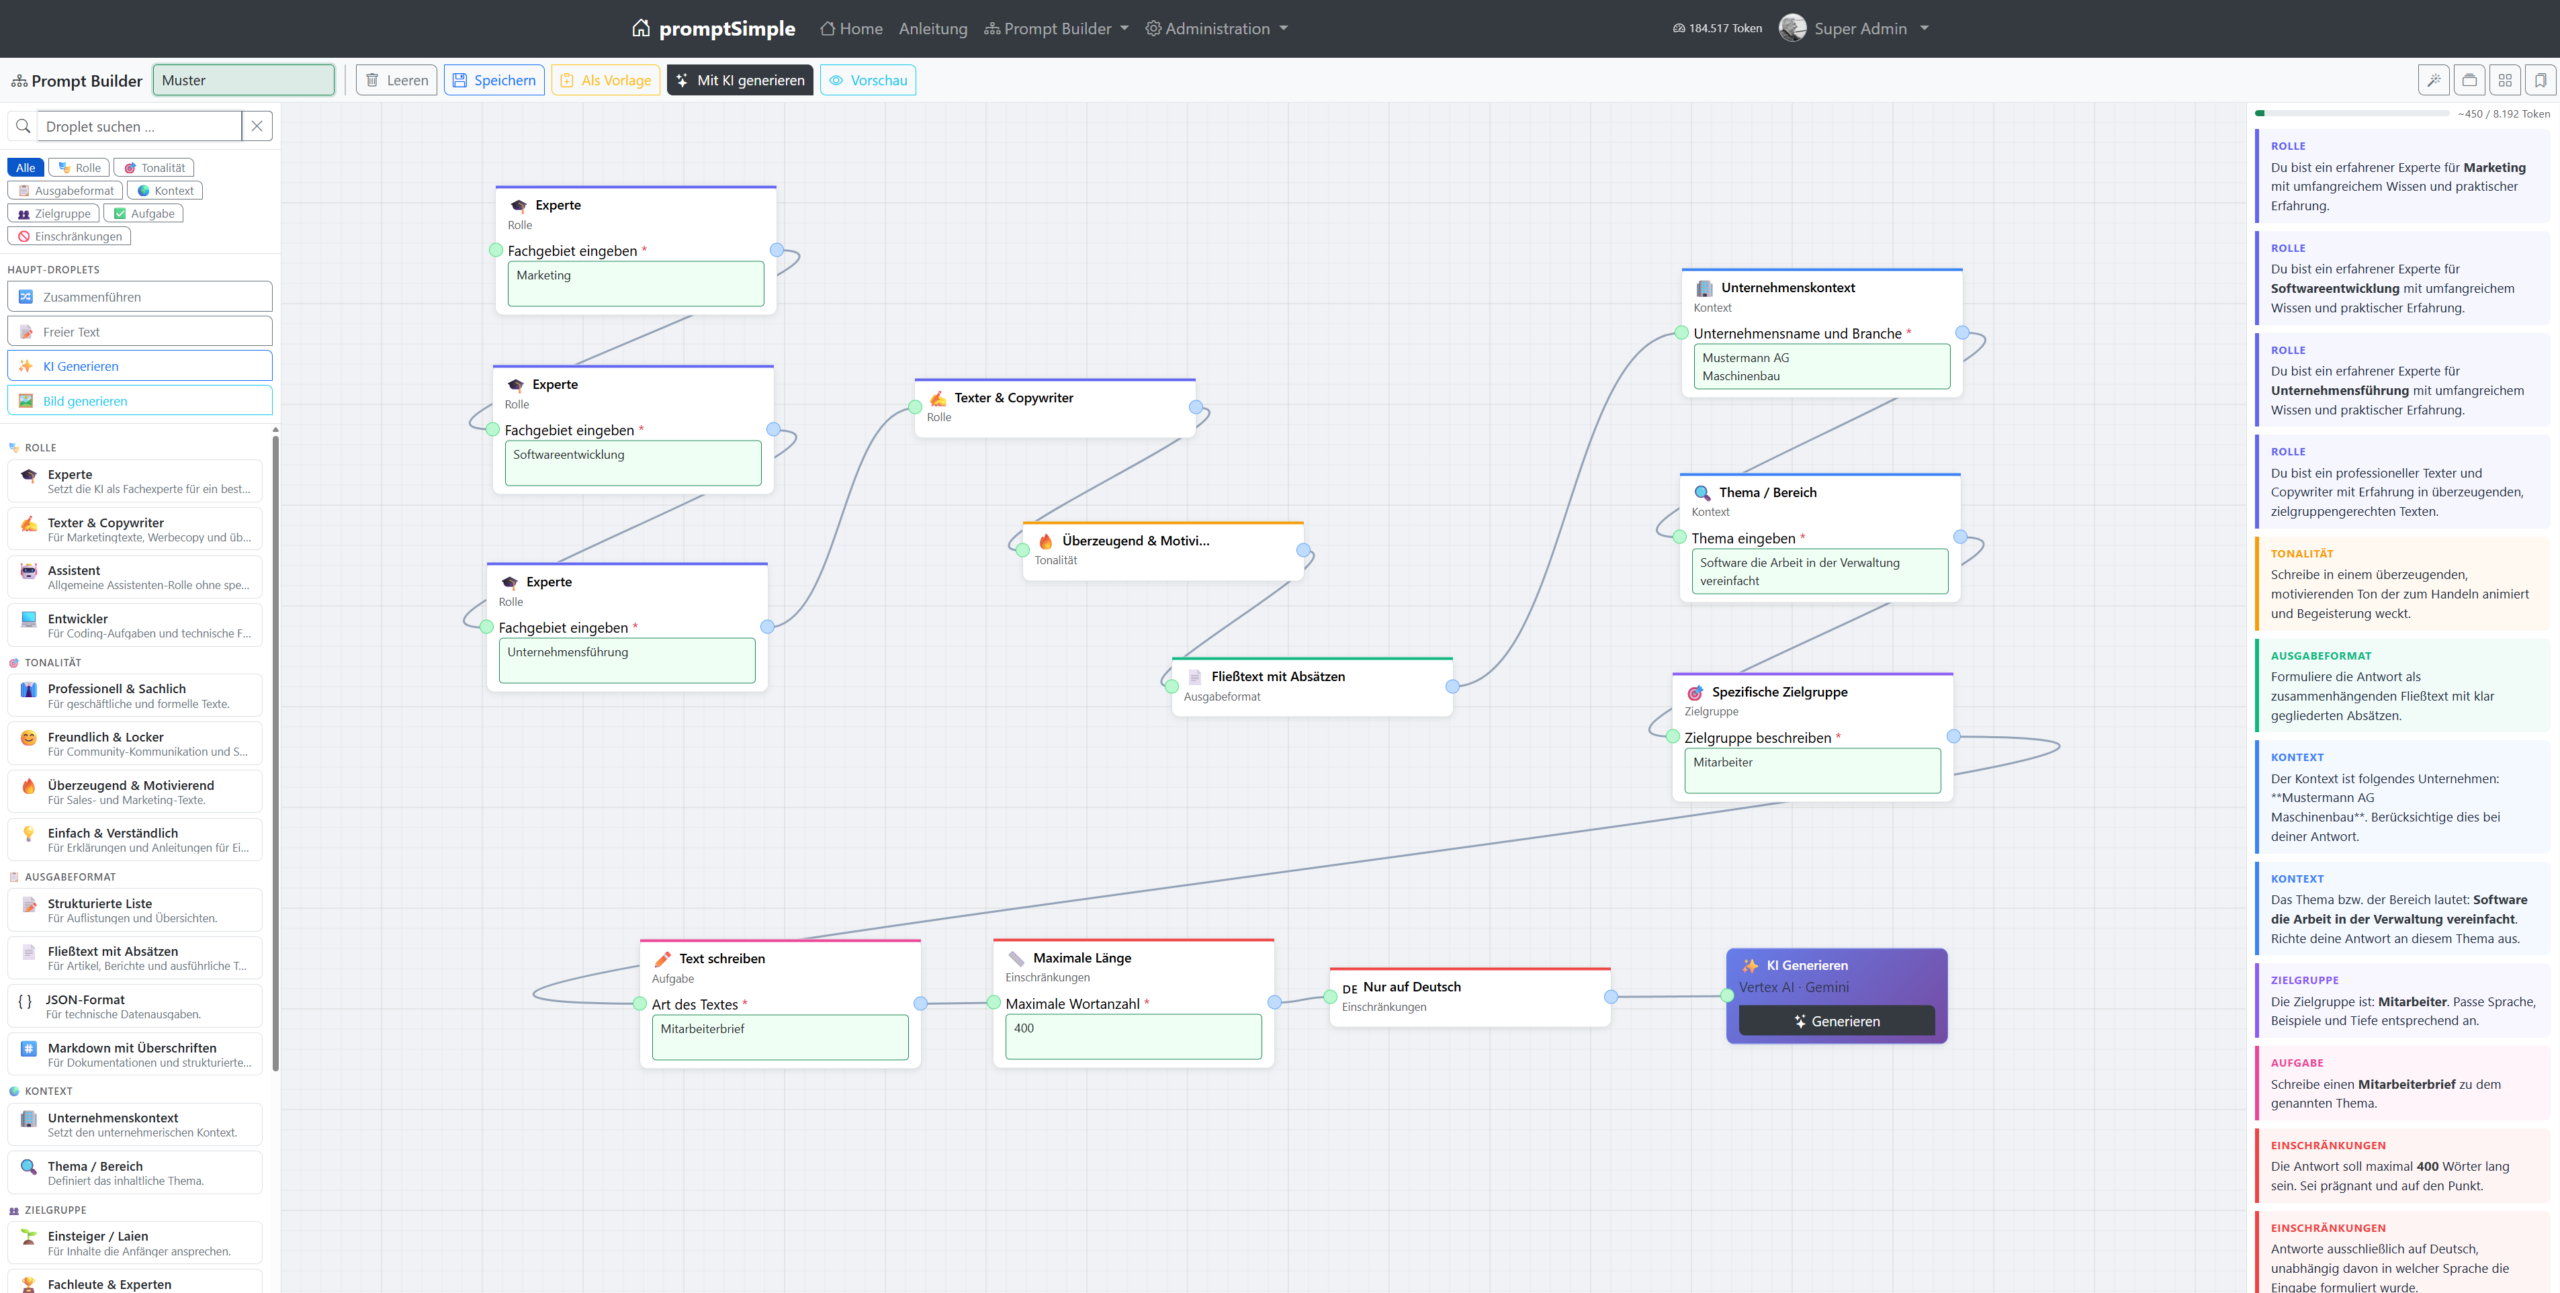The width and height of the screenshot is (2560, 1293).
Task: Expand the Administration dropdown menu
Action: click(1216, 28)
